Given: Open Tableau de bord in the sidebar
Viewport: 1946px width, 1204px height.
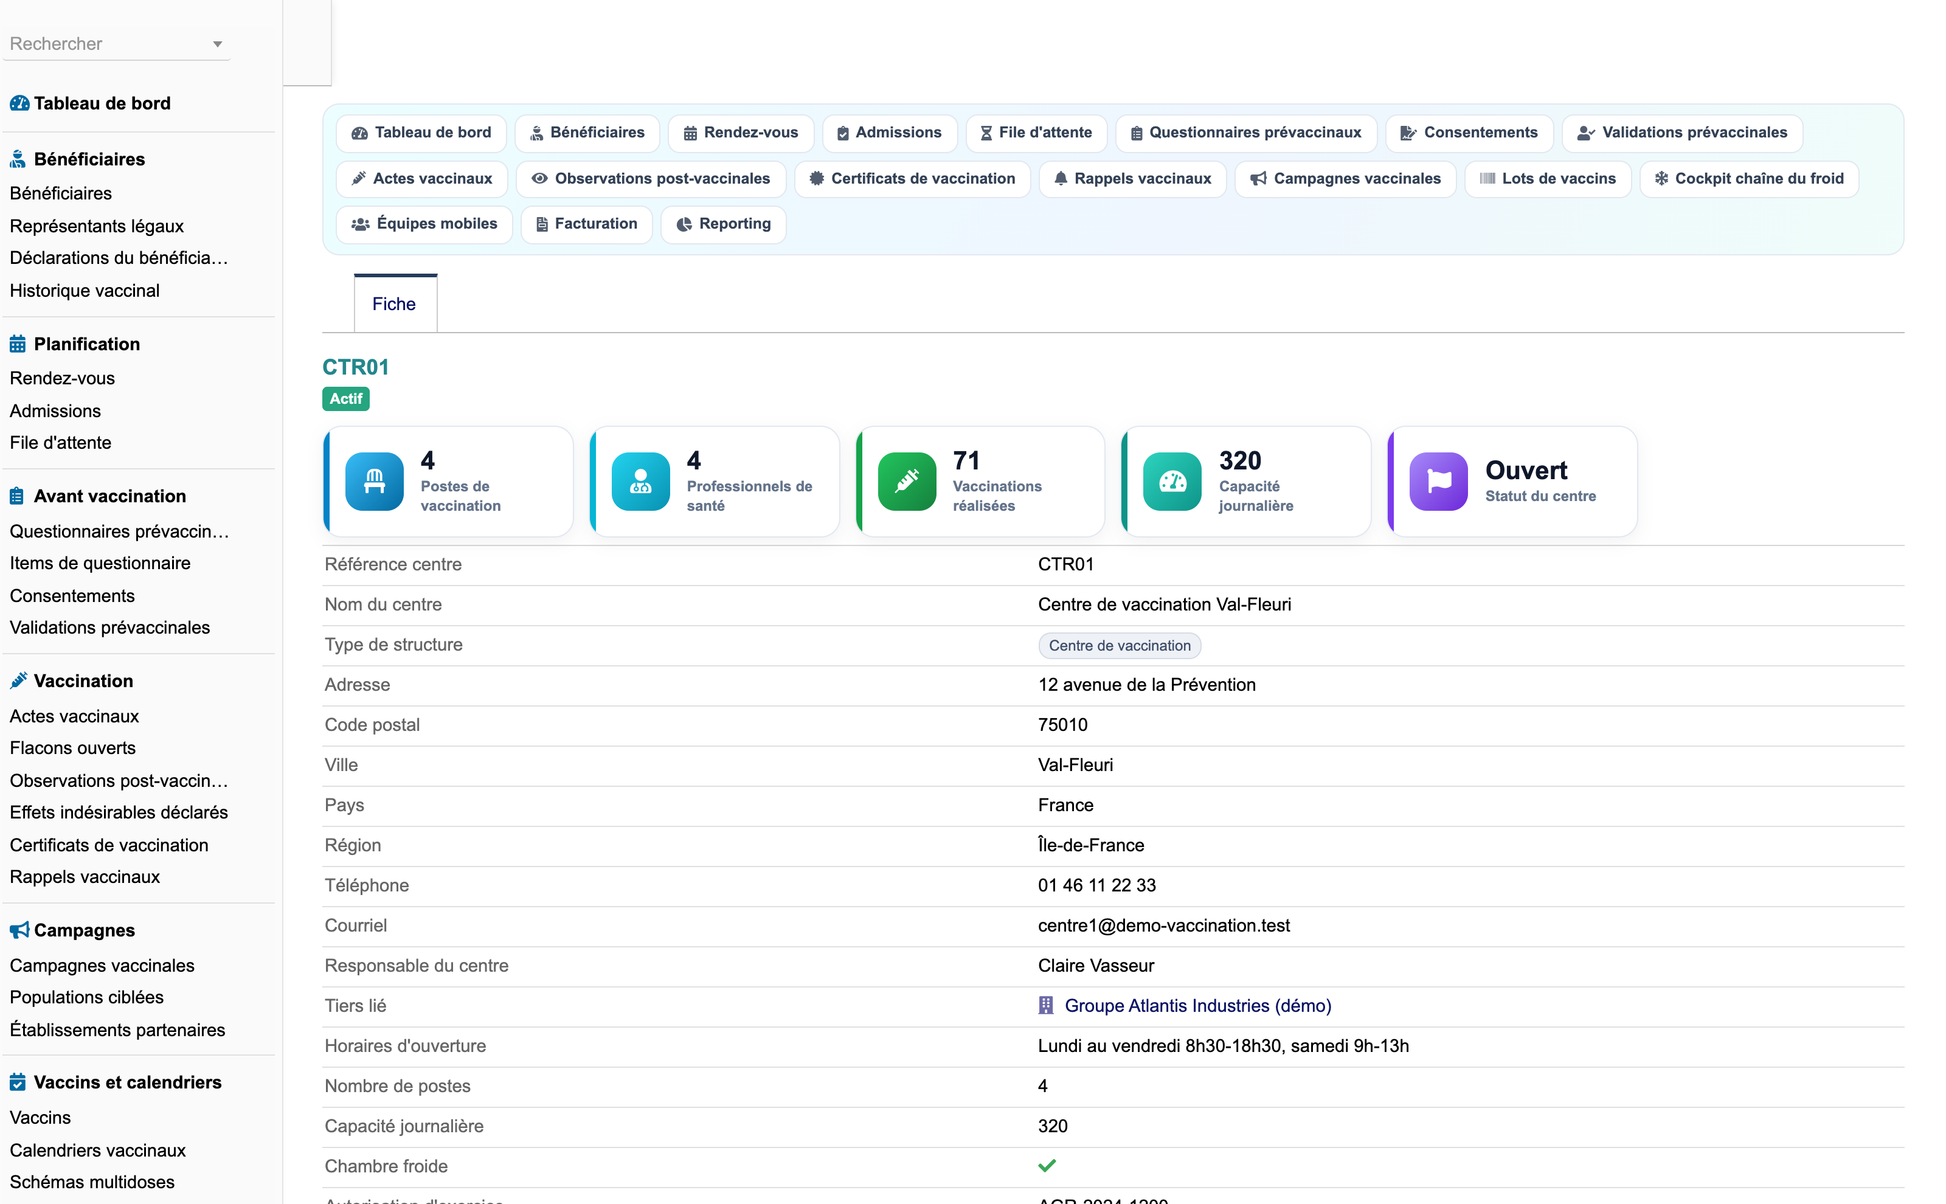Looking at the screenshot, I should pyautogui.click(x=102, y=103).
